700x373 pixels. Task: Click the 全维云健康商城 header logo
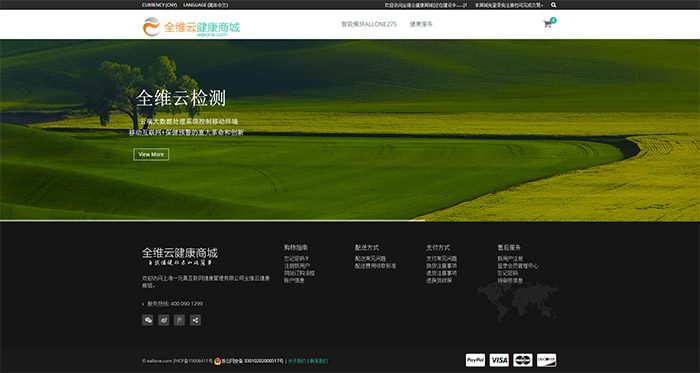point(191,27)
